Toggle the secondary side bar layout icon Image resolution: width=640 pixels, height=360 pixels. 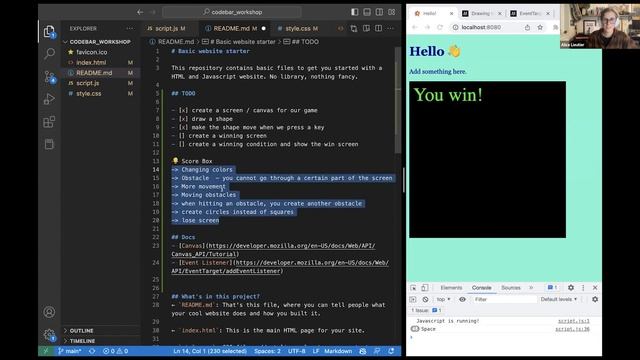coord(379,12)
